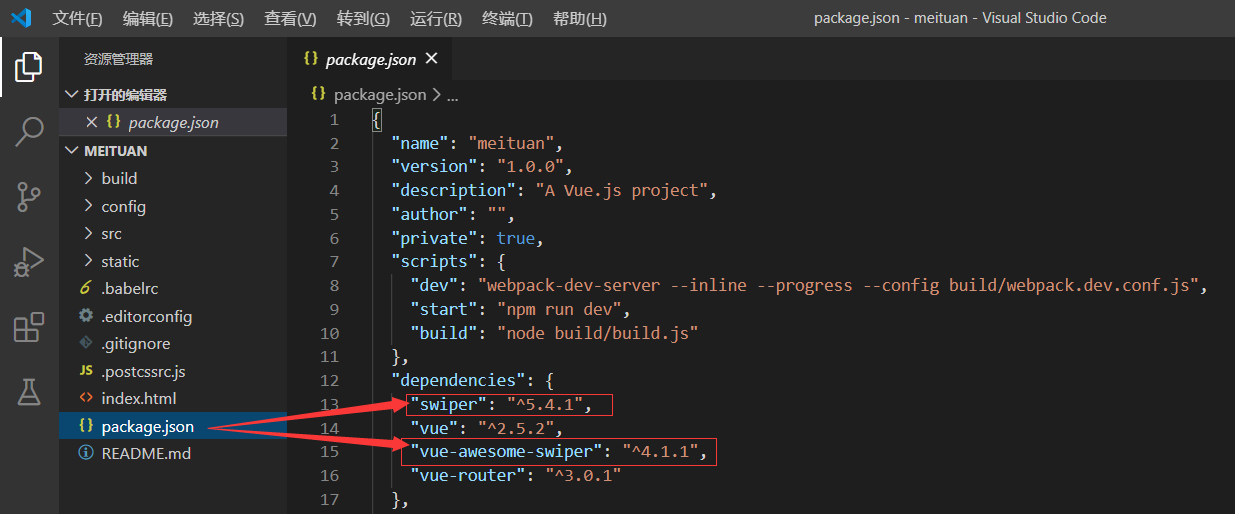
Task: Click line number 13 in gutter
Action: point(330,404)
